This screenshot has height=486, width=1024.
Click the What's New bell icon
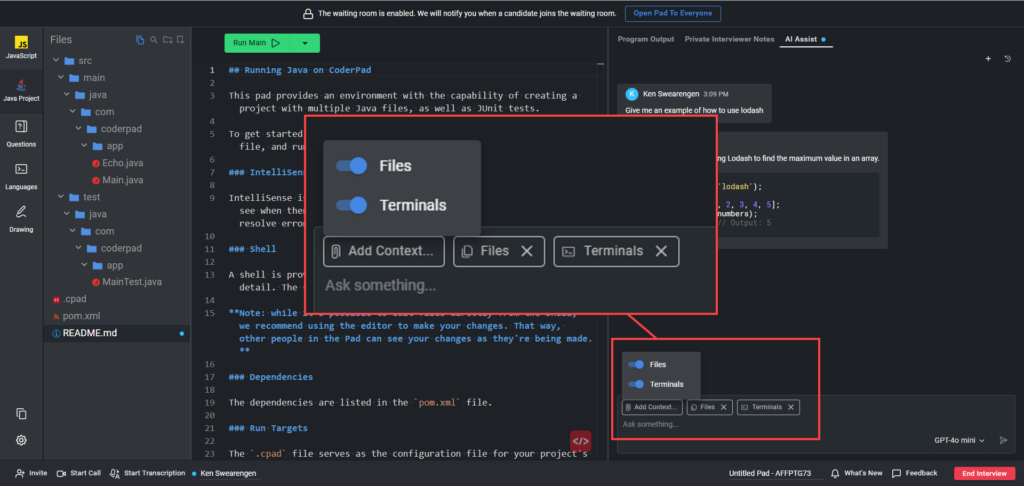pyautogui.click(x=835, y=473)
